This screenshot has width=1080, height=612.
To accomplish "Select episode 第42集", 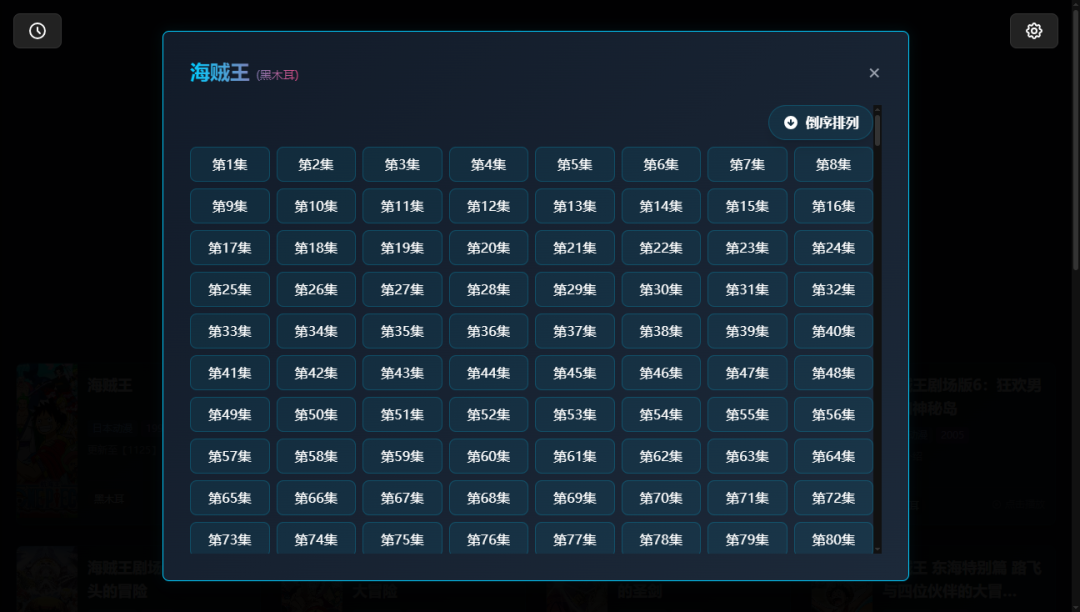I will 316,372.
